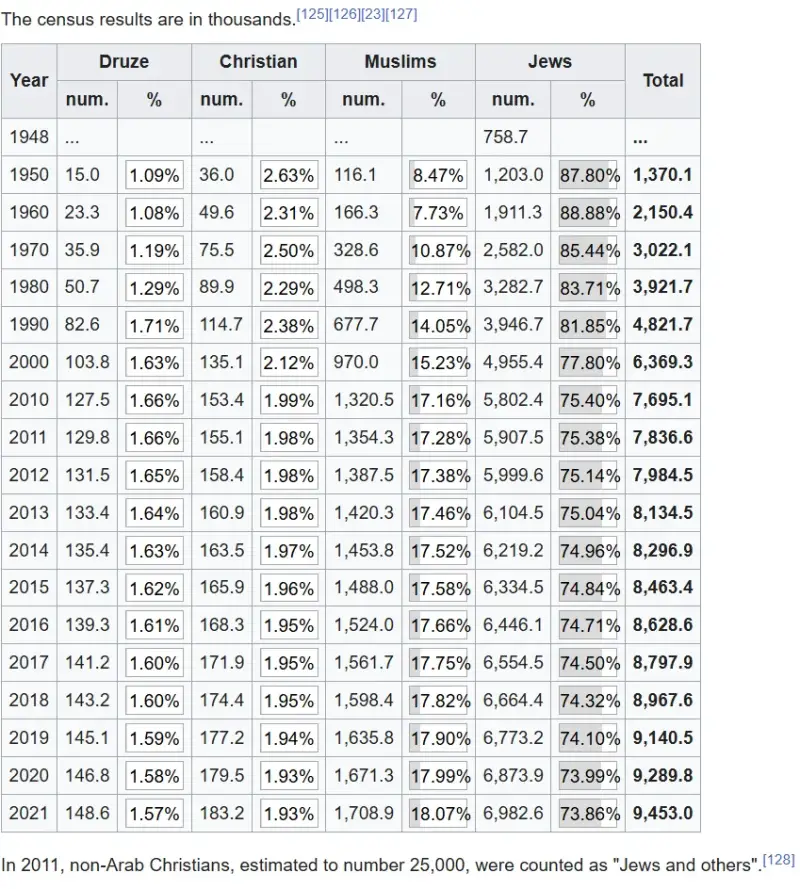This screenshot has width=800, height=889.
Task: Select the Muslims column header
Action: (x=400, y=62)
